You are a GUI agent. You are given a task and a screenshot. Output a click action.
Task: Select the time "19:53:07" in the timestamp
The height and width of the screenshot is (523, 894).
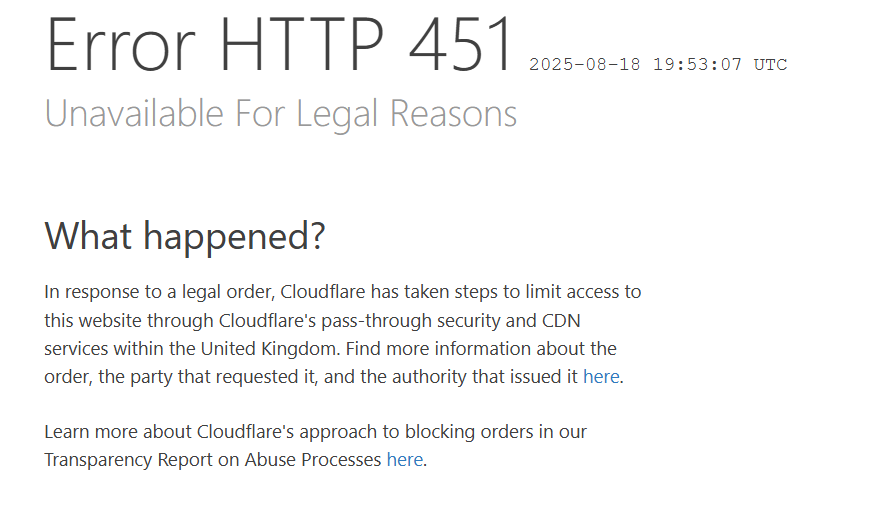pyautogui.click(x=697, y=64)
